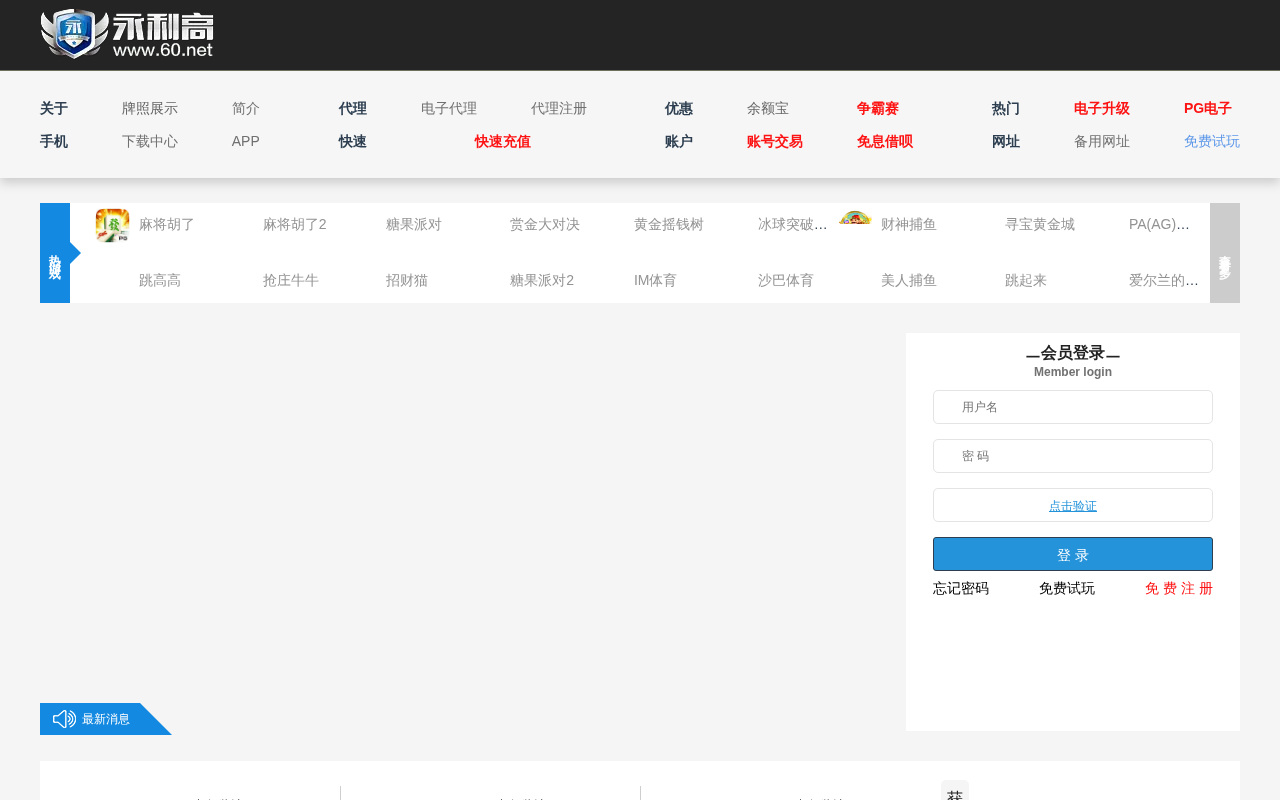Open the 下载中心 download center menu item
Screen dimensions: 1280x800
pyautogui.click(x=150, y=142)
